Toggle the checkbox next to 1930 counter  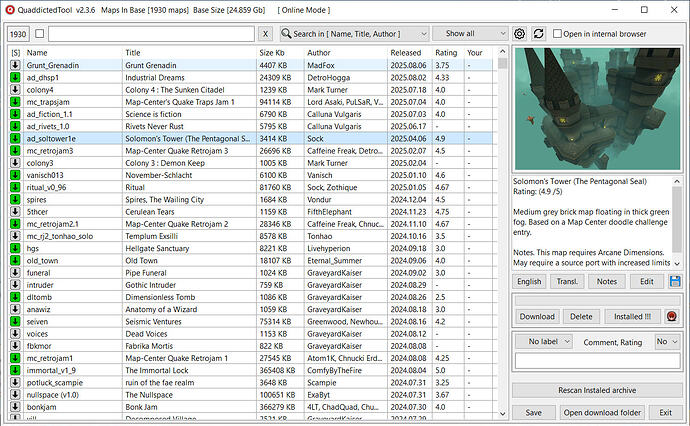40,33
